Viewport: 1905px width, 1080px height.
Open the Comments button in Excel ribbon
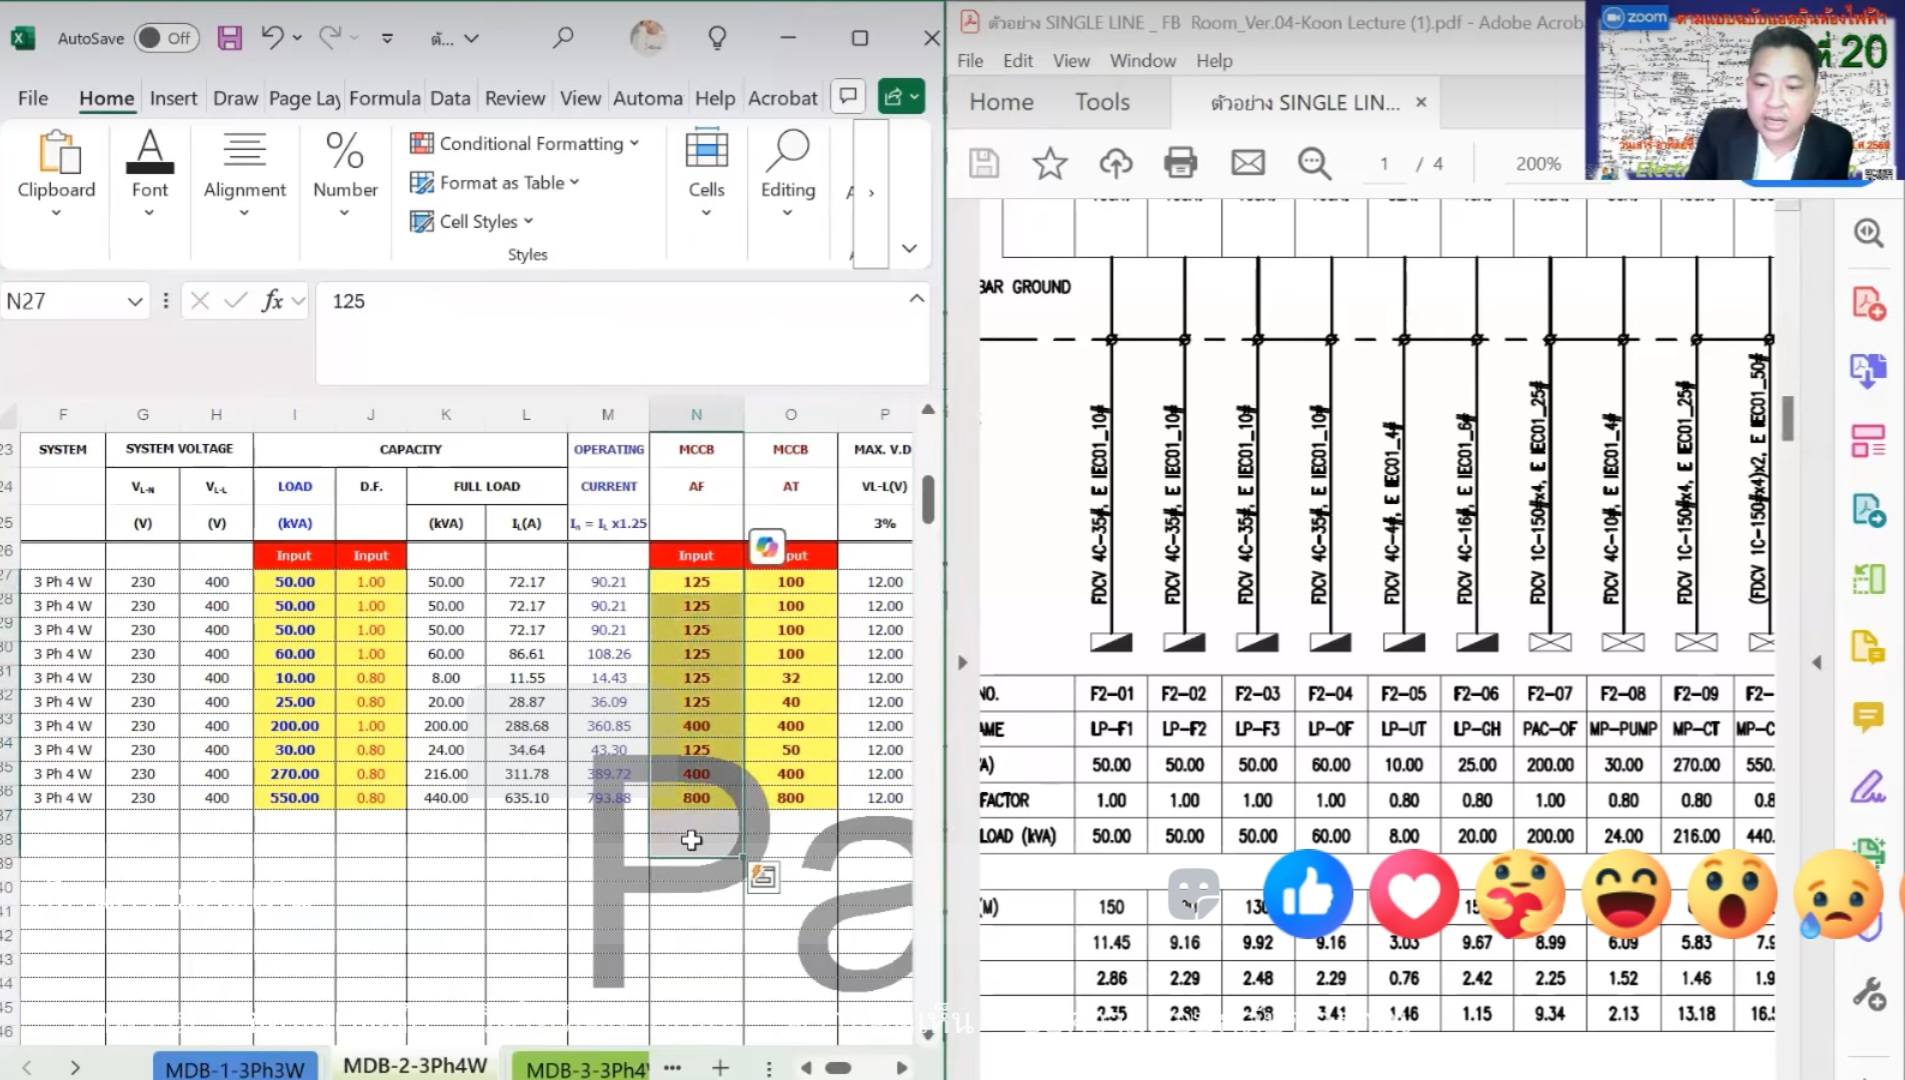(x=848, y=96)
